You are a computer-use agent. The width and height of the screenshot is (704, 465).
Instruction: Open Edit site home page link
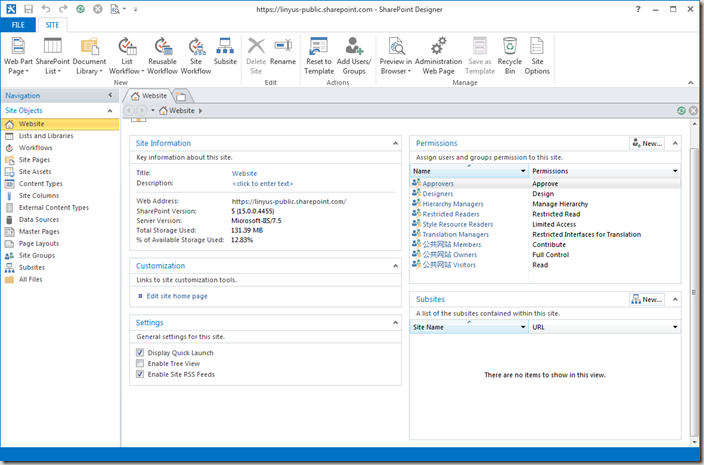177,296
